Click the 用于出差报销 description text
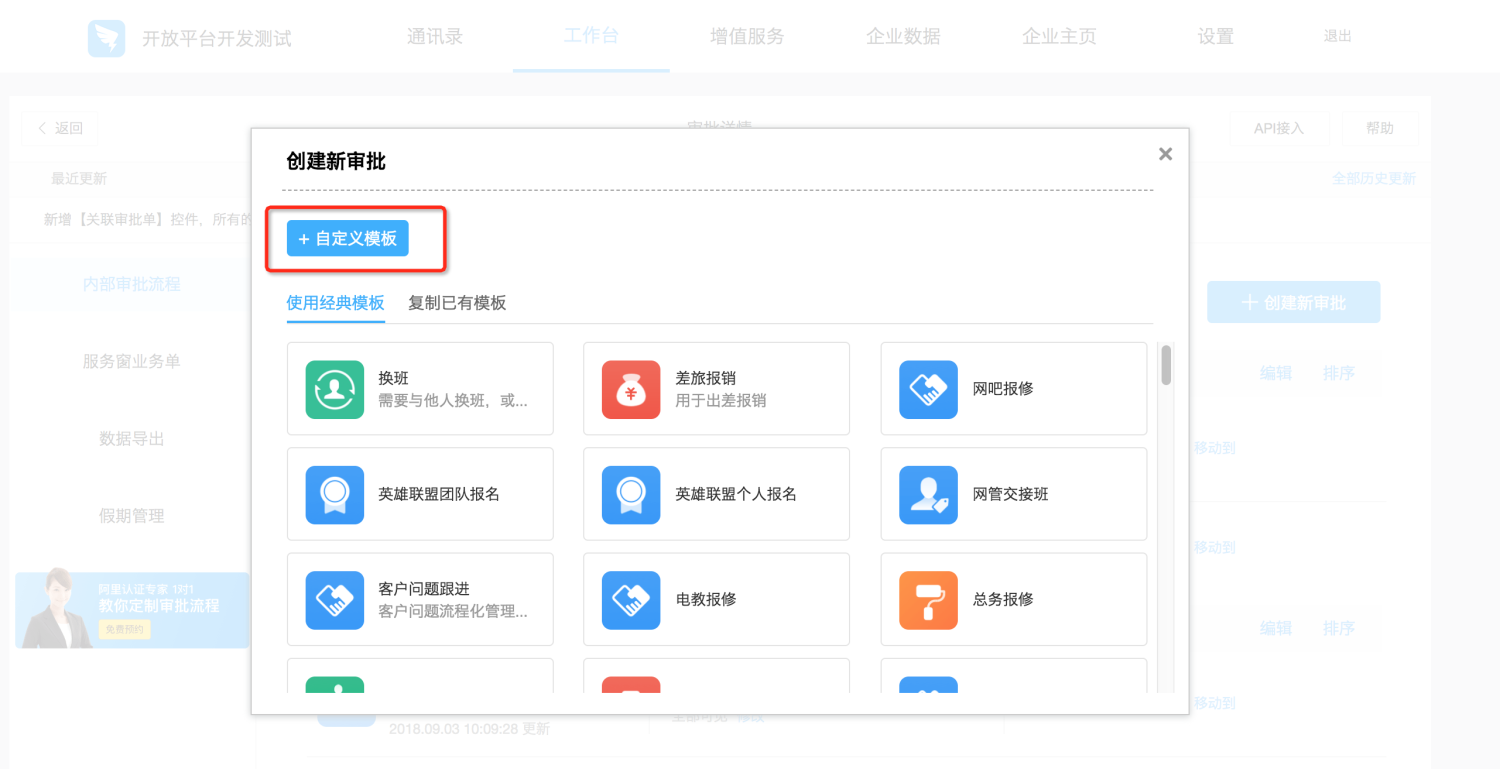The width and height of the screenshot is (1500, 769). (721, 400)
